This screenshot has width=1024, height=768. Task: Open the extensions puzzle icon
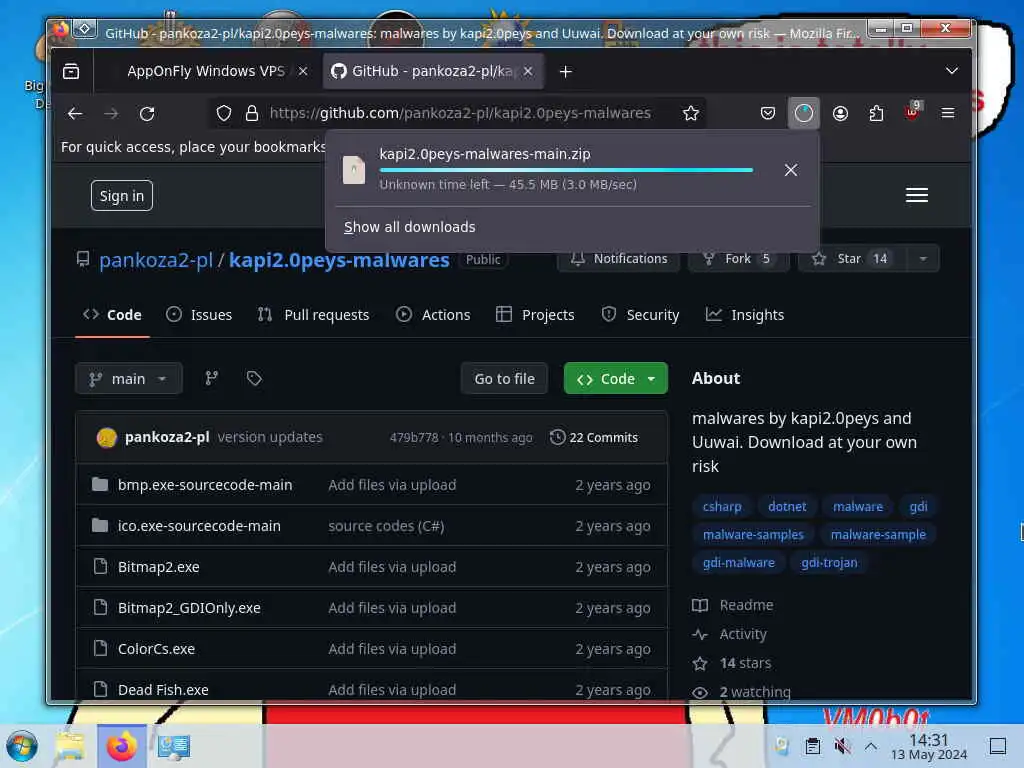876,114
